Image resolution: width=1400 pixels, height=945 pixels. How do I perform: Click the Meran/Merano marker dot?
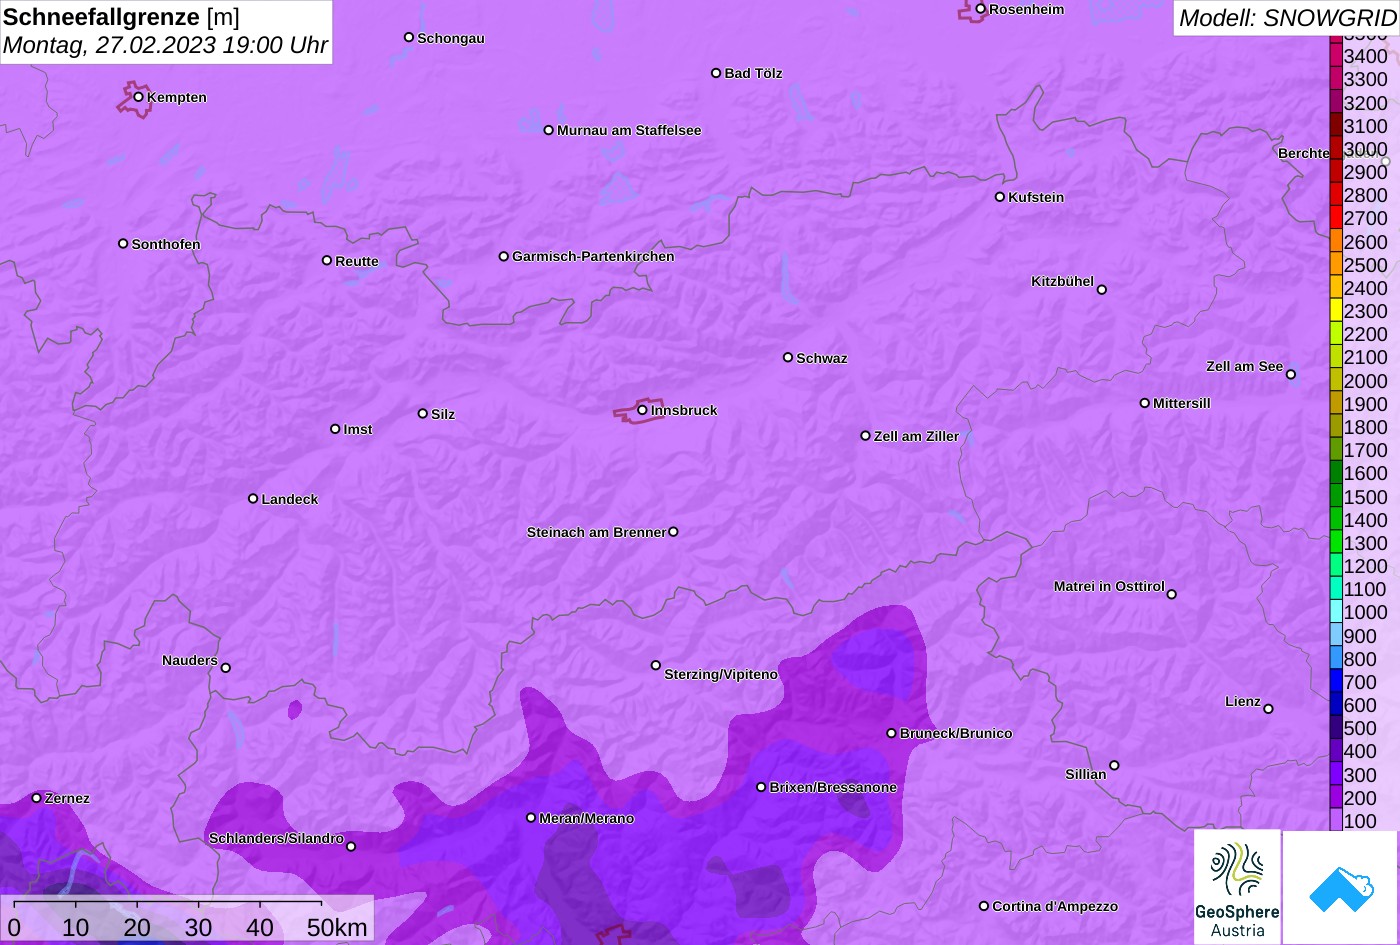point(531,818)
